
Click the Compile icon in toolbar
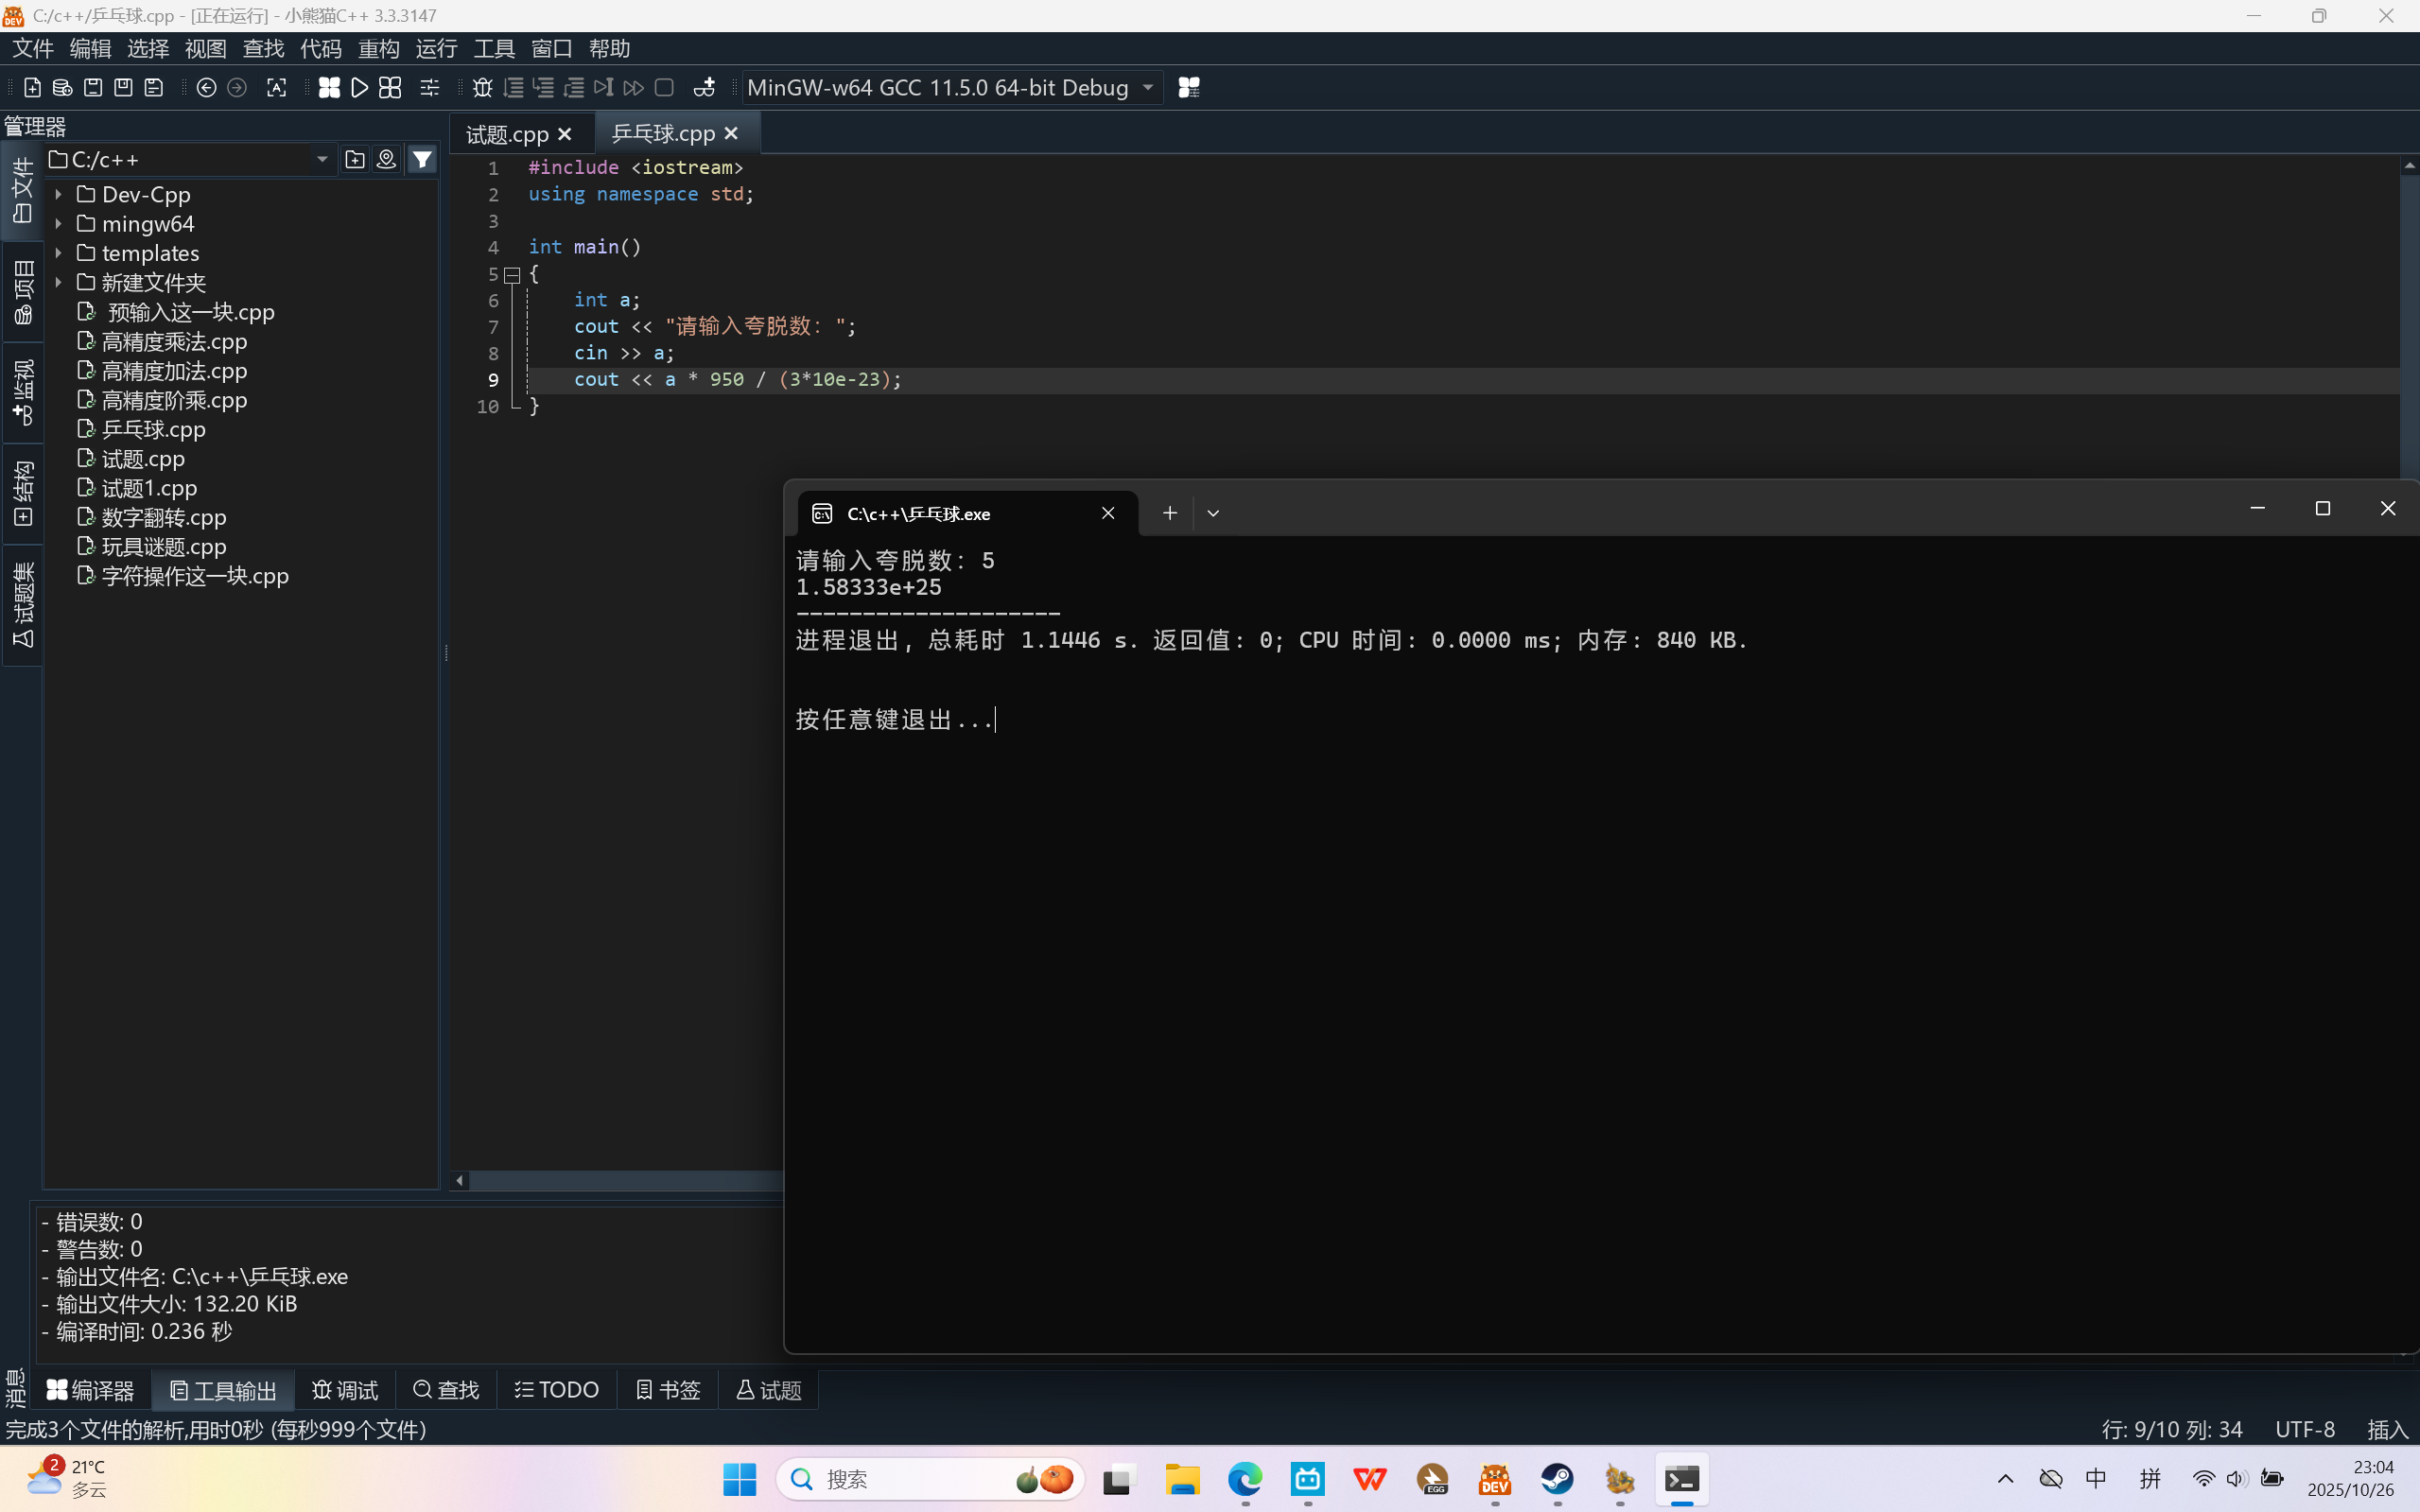pyautogui.click(x=329, y=88)
